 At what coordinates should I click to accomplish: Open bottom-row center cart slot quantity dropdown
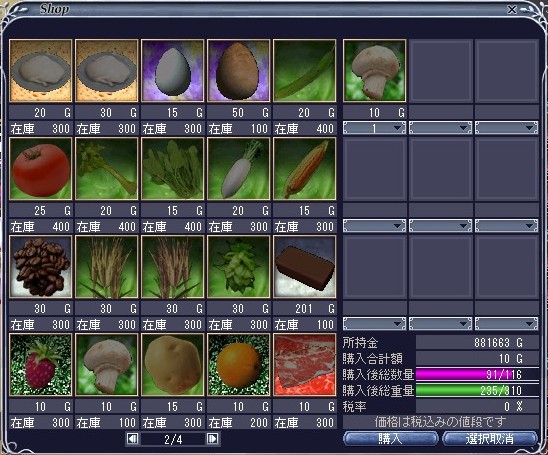coord(440,324)
